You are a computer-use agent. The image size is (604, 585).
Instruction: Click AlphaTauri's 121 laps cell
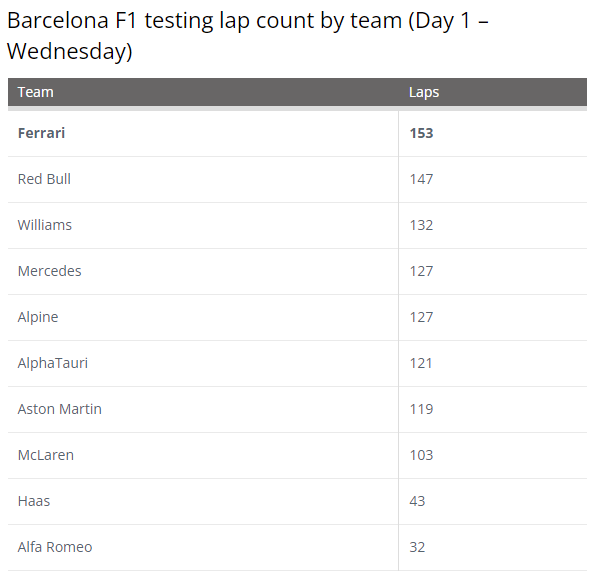pos(421,363)
